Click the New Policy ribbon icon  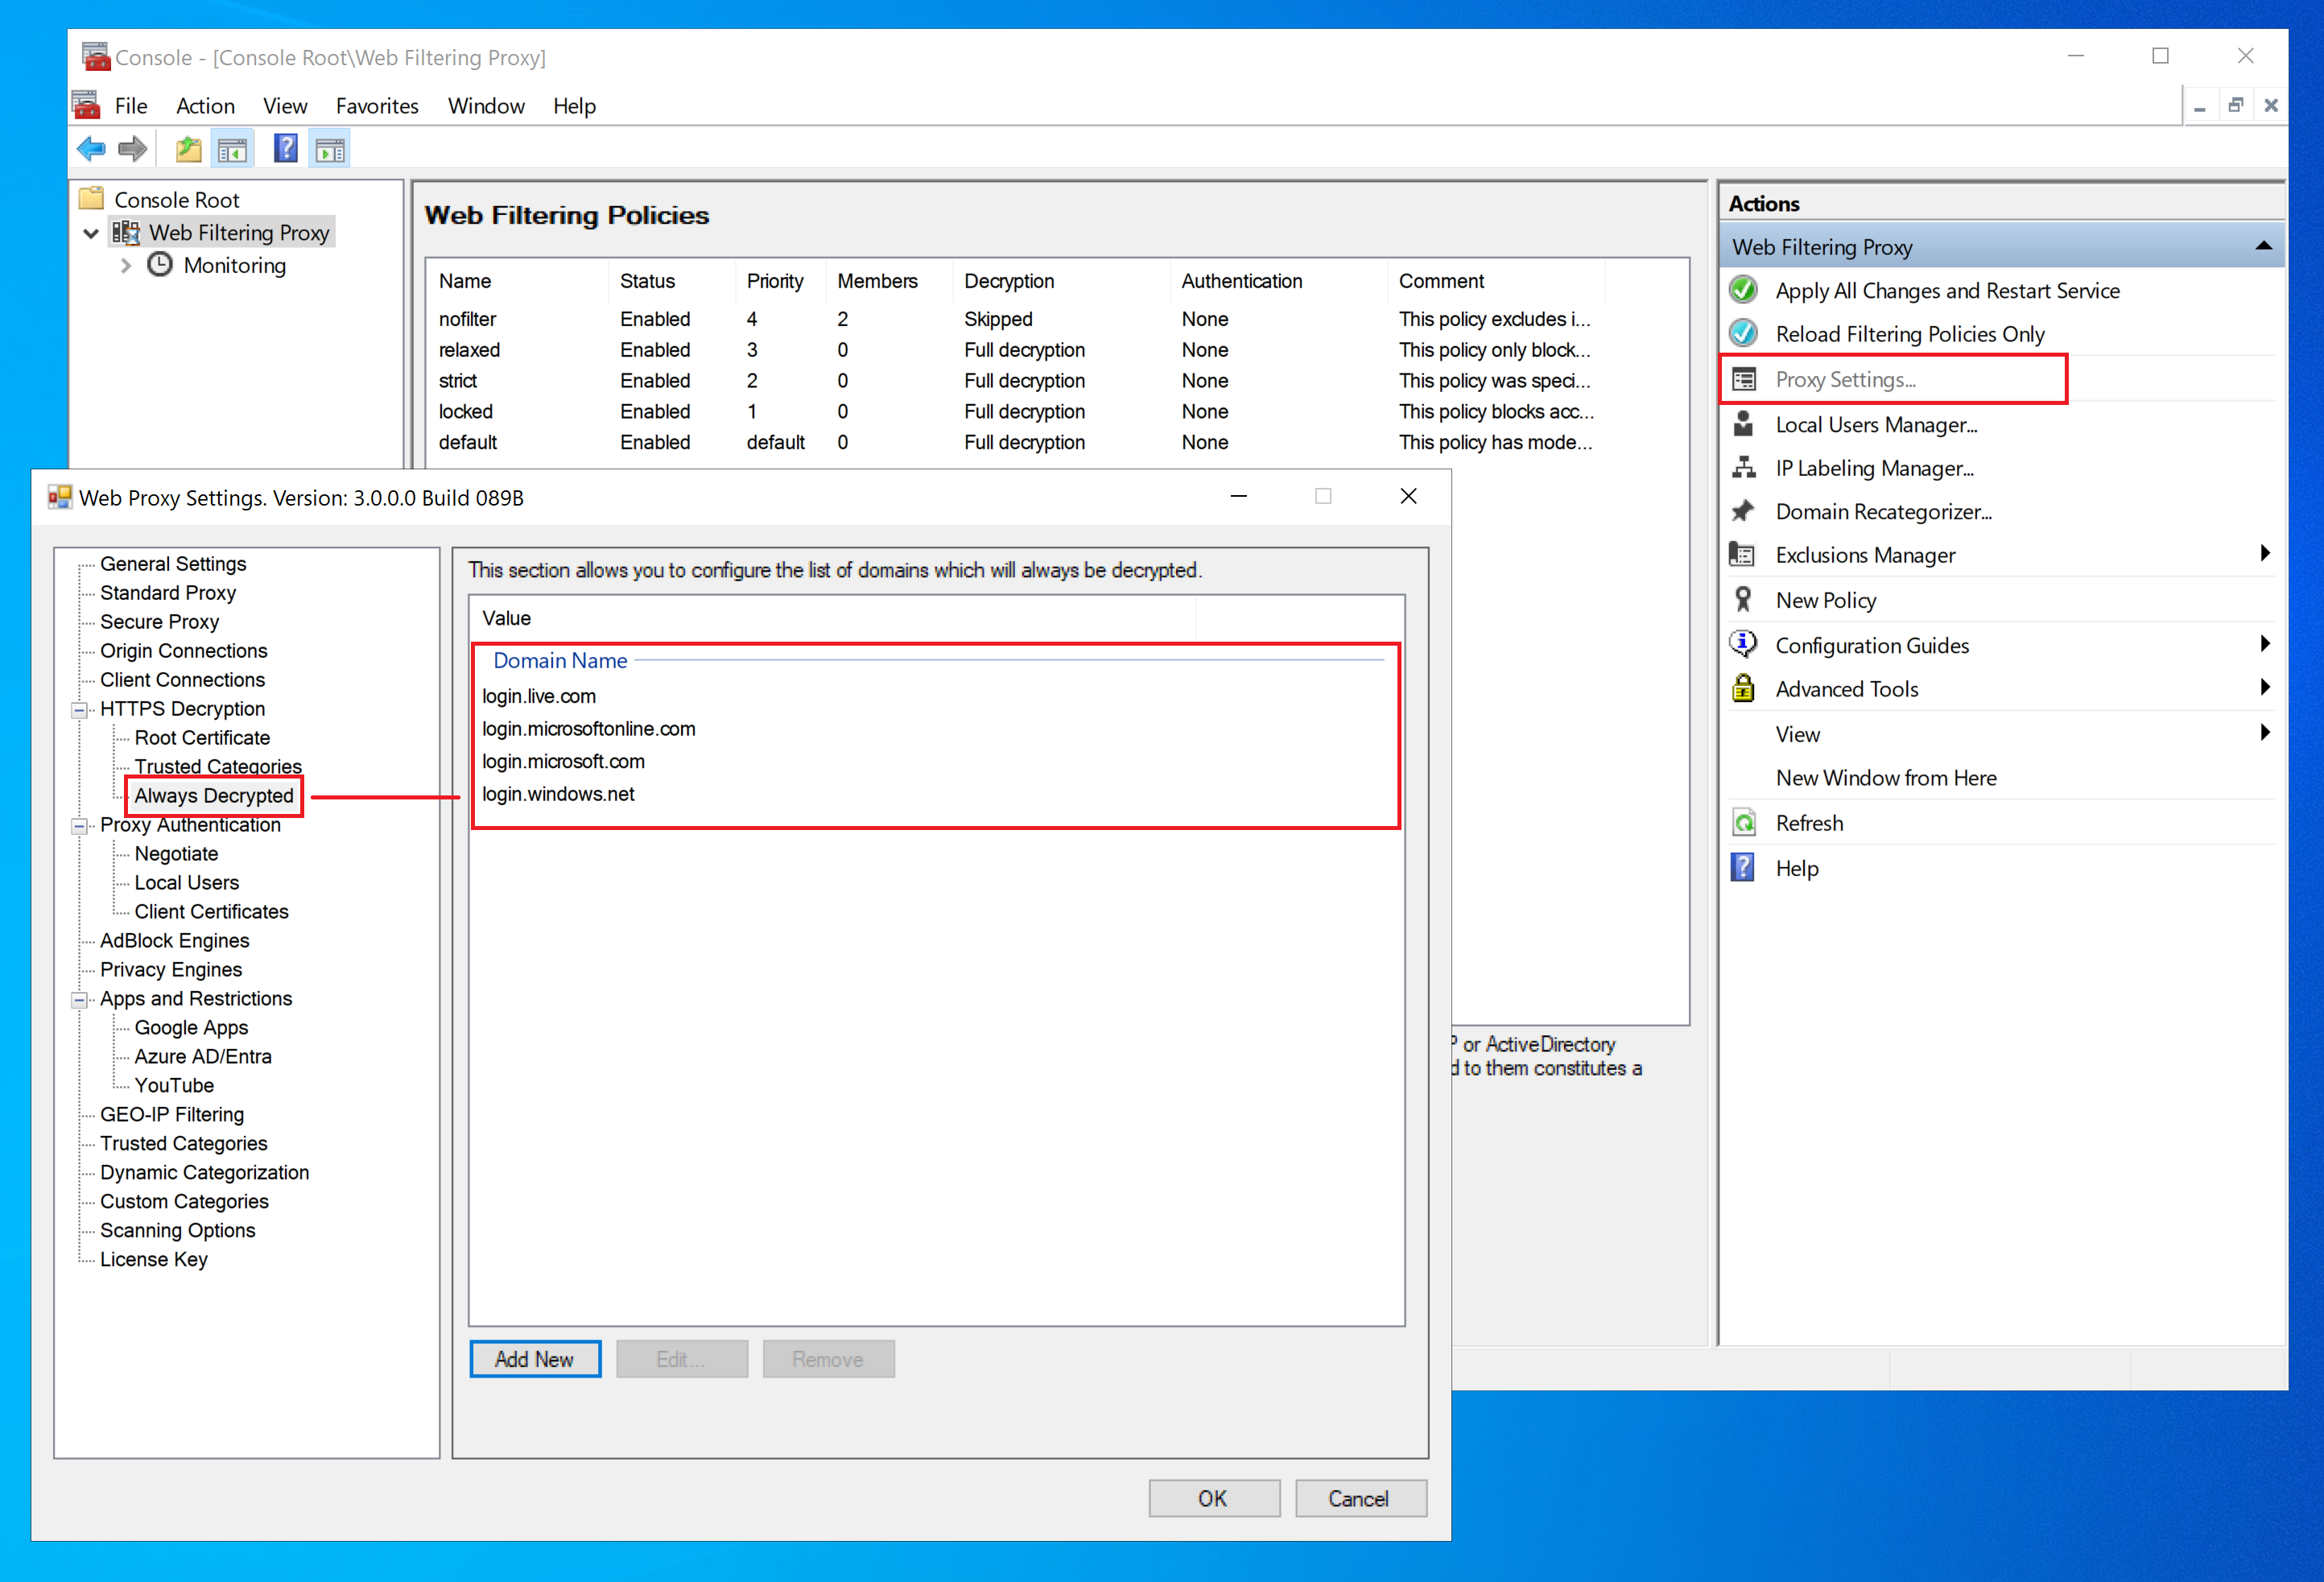(1743, 599)
